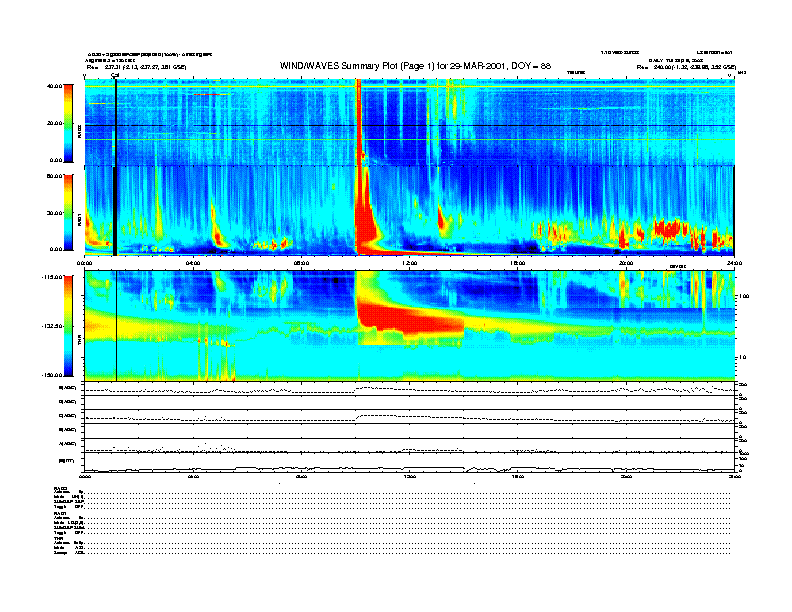
Task: Click the large red emission in TNR panel
Action: click(410, 319)
